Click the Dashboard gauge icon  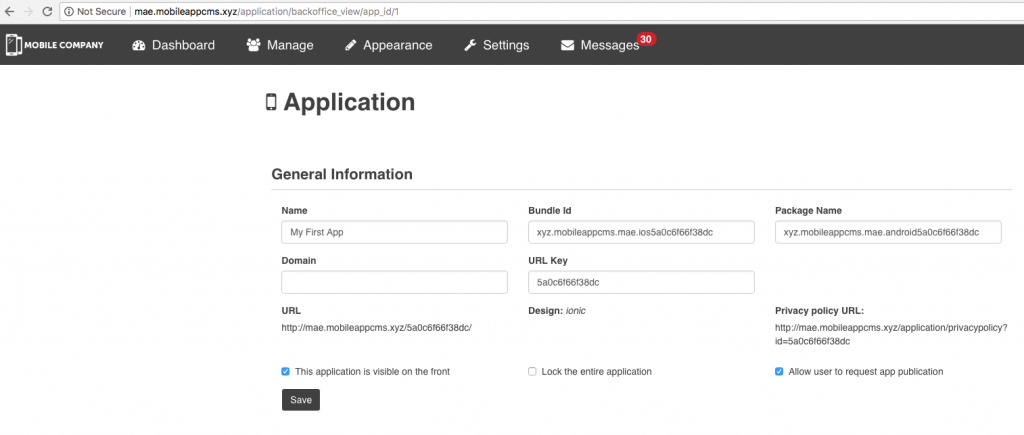(x=139, y=45)
